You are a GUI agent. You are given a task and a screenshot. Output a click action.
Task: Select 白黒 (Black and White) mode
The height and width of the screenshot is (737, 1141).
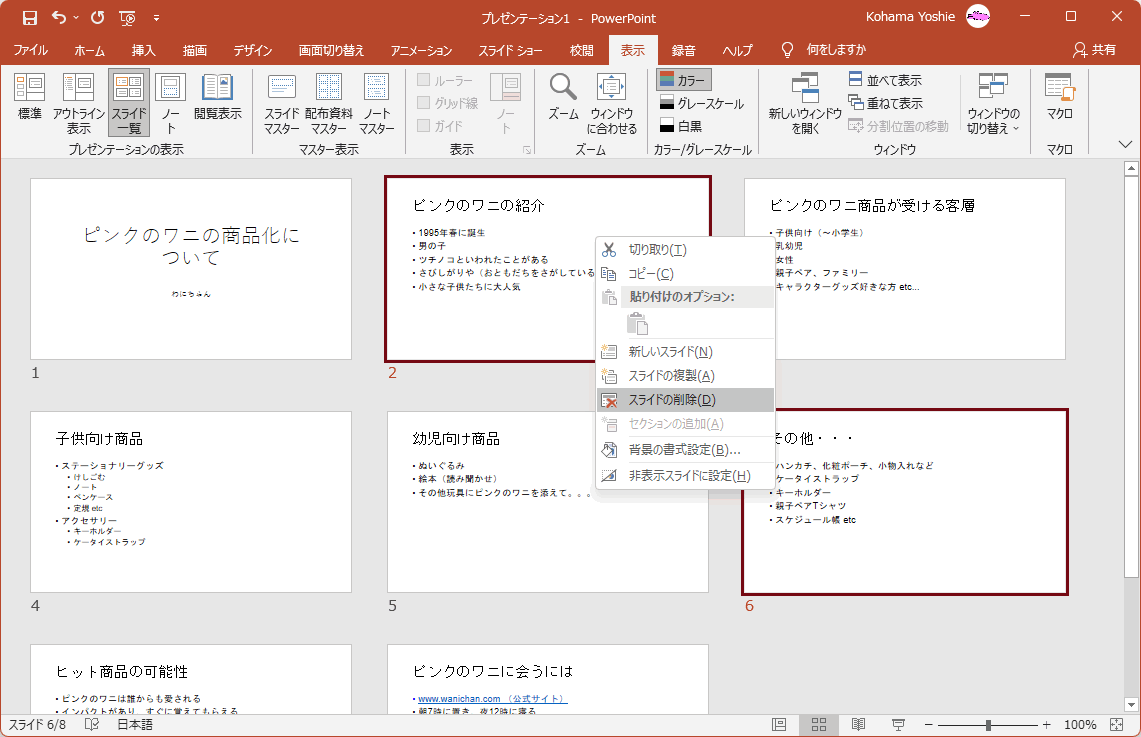pos(680,126)
